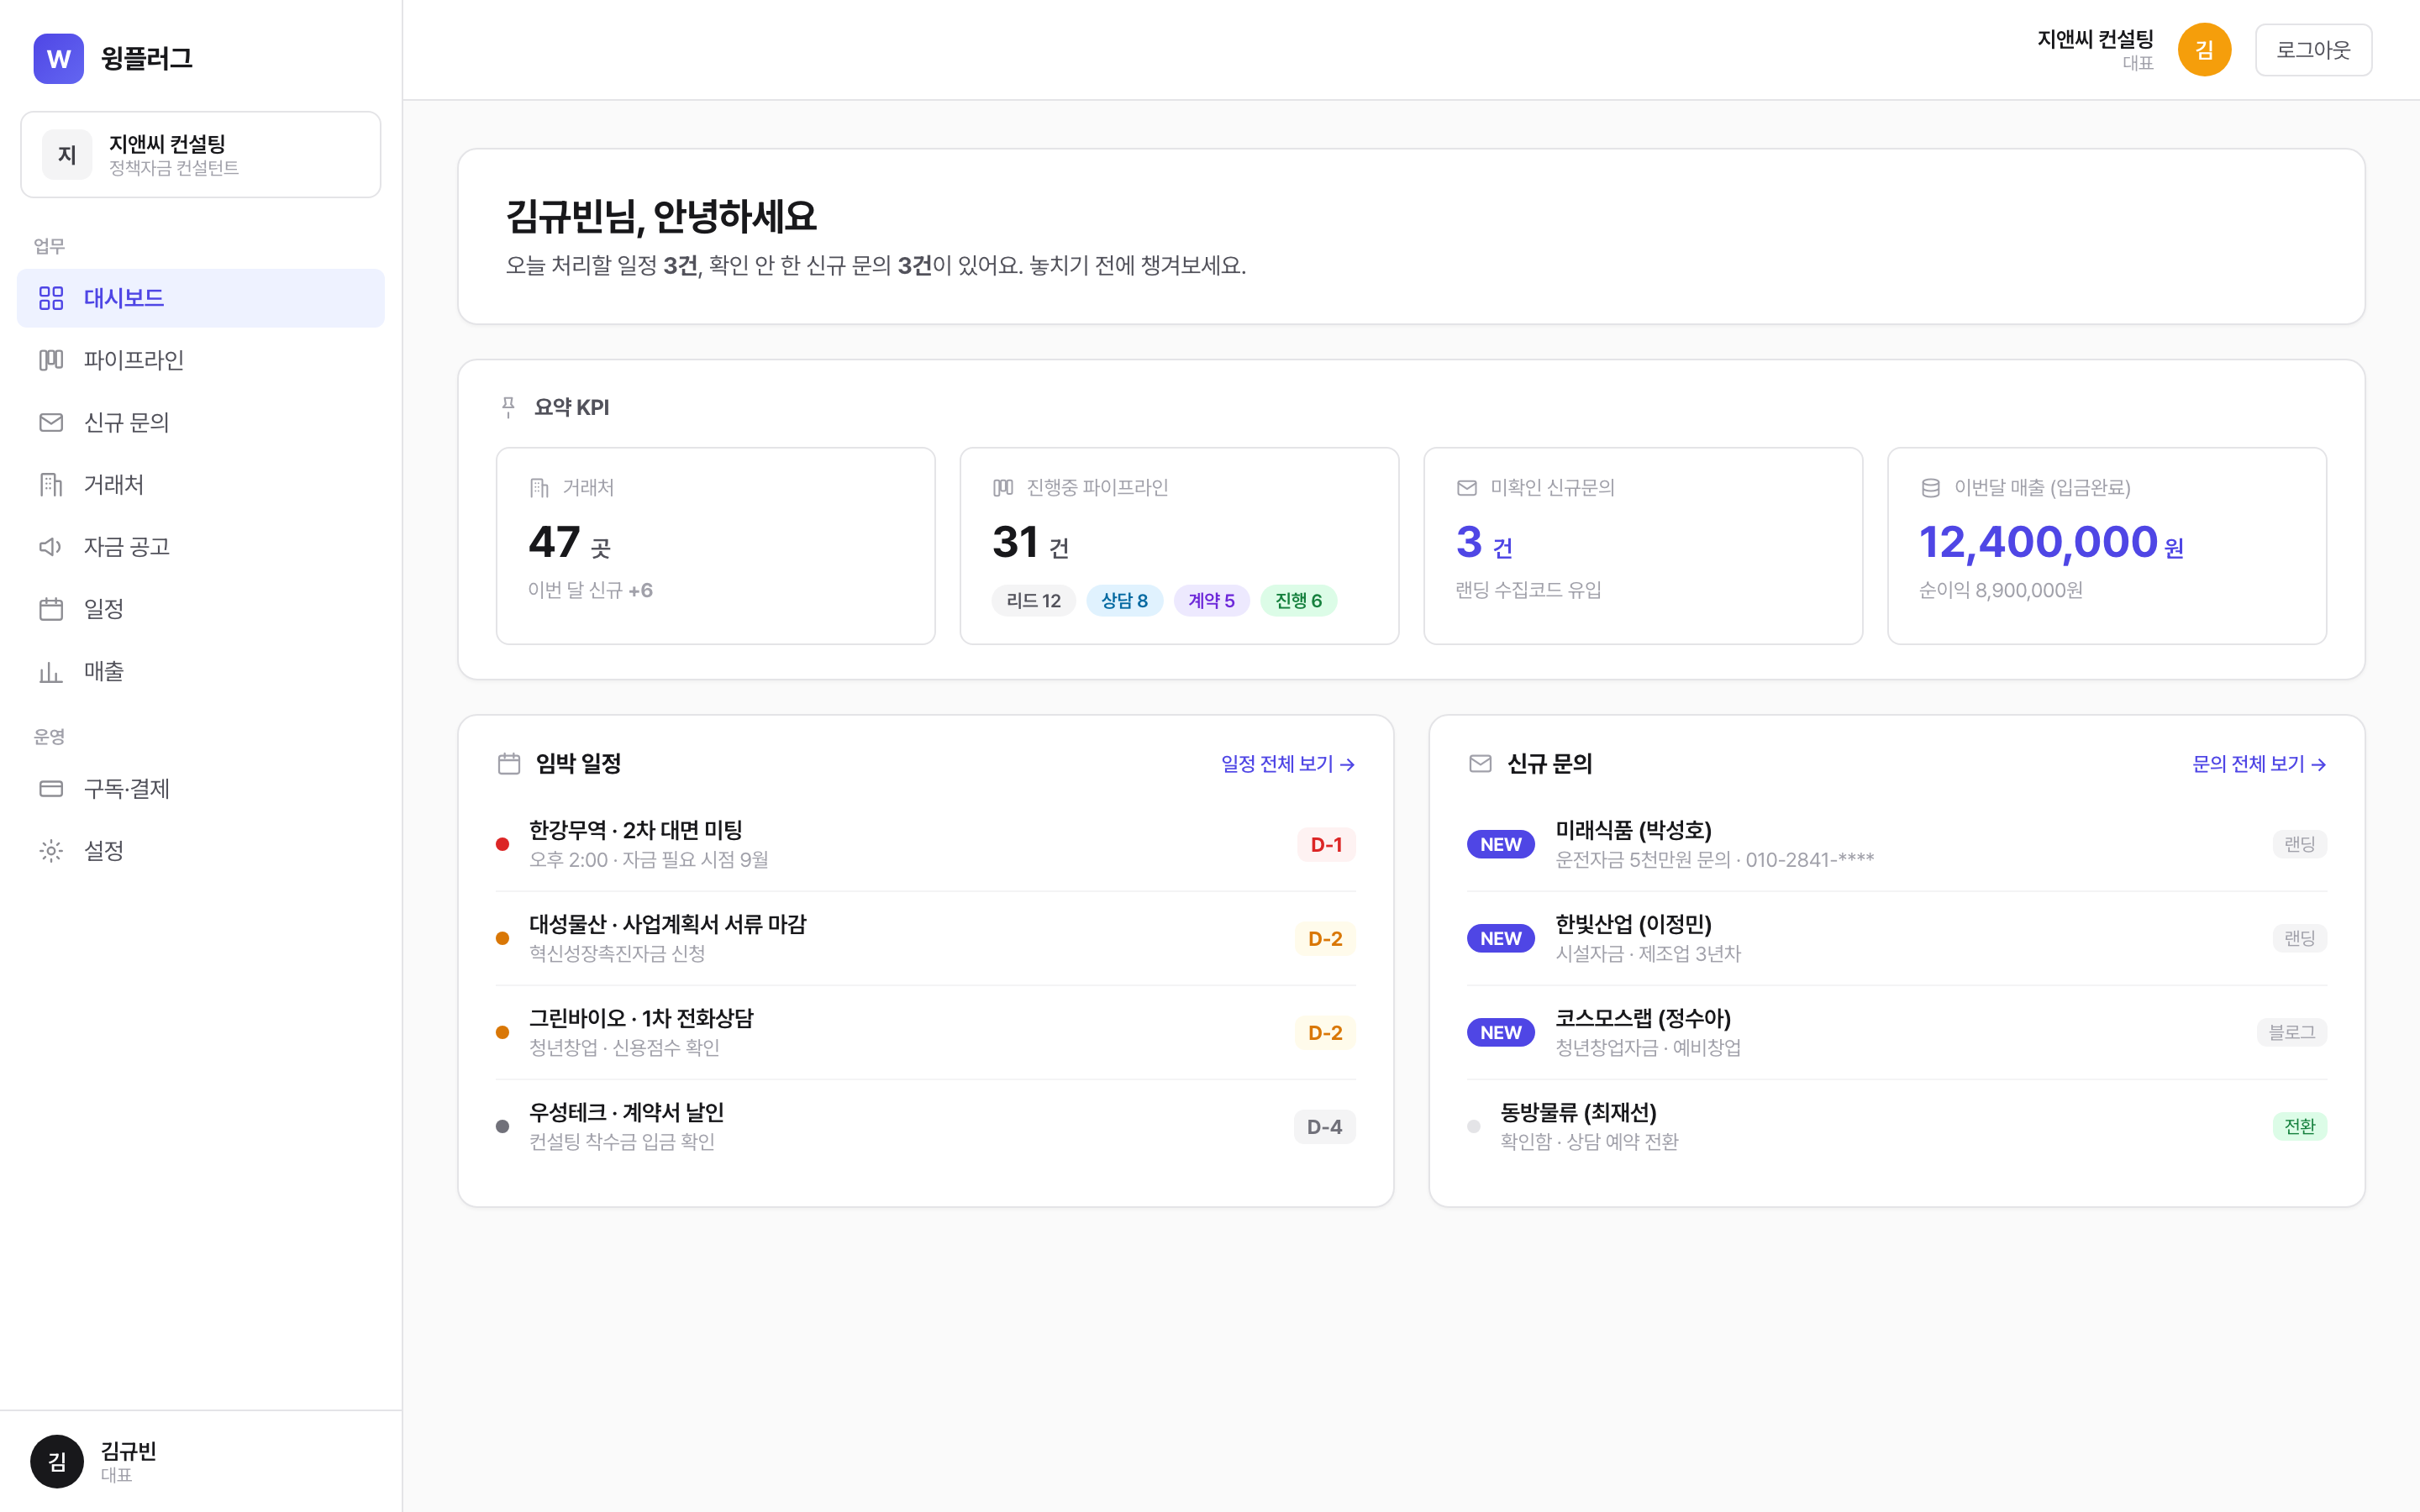The width and height of the screenshot is (2420, 1512).
Task: Click the 설정 gear icon
Action: coord(51,851)
